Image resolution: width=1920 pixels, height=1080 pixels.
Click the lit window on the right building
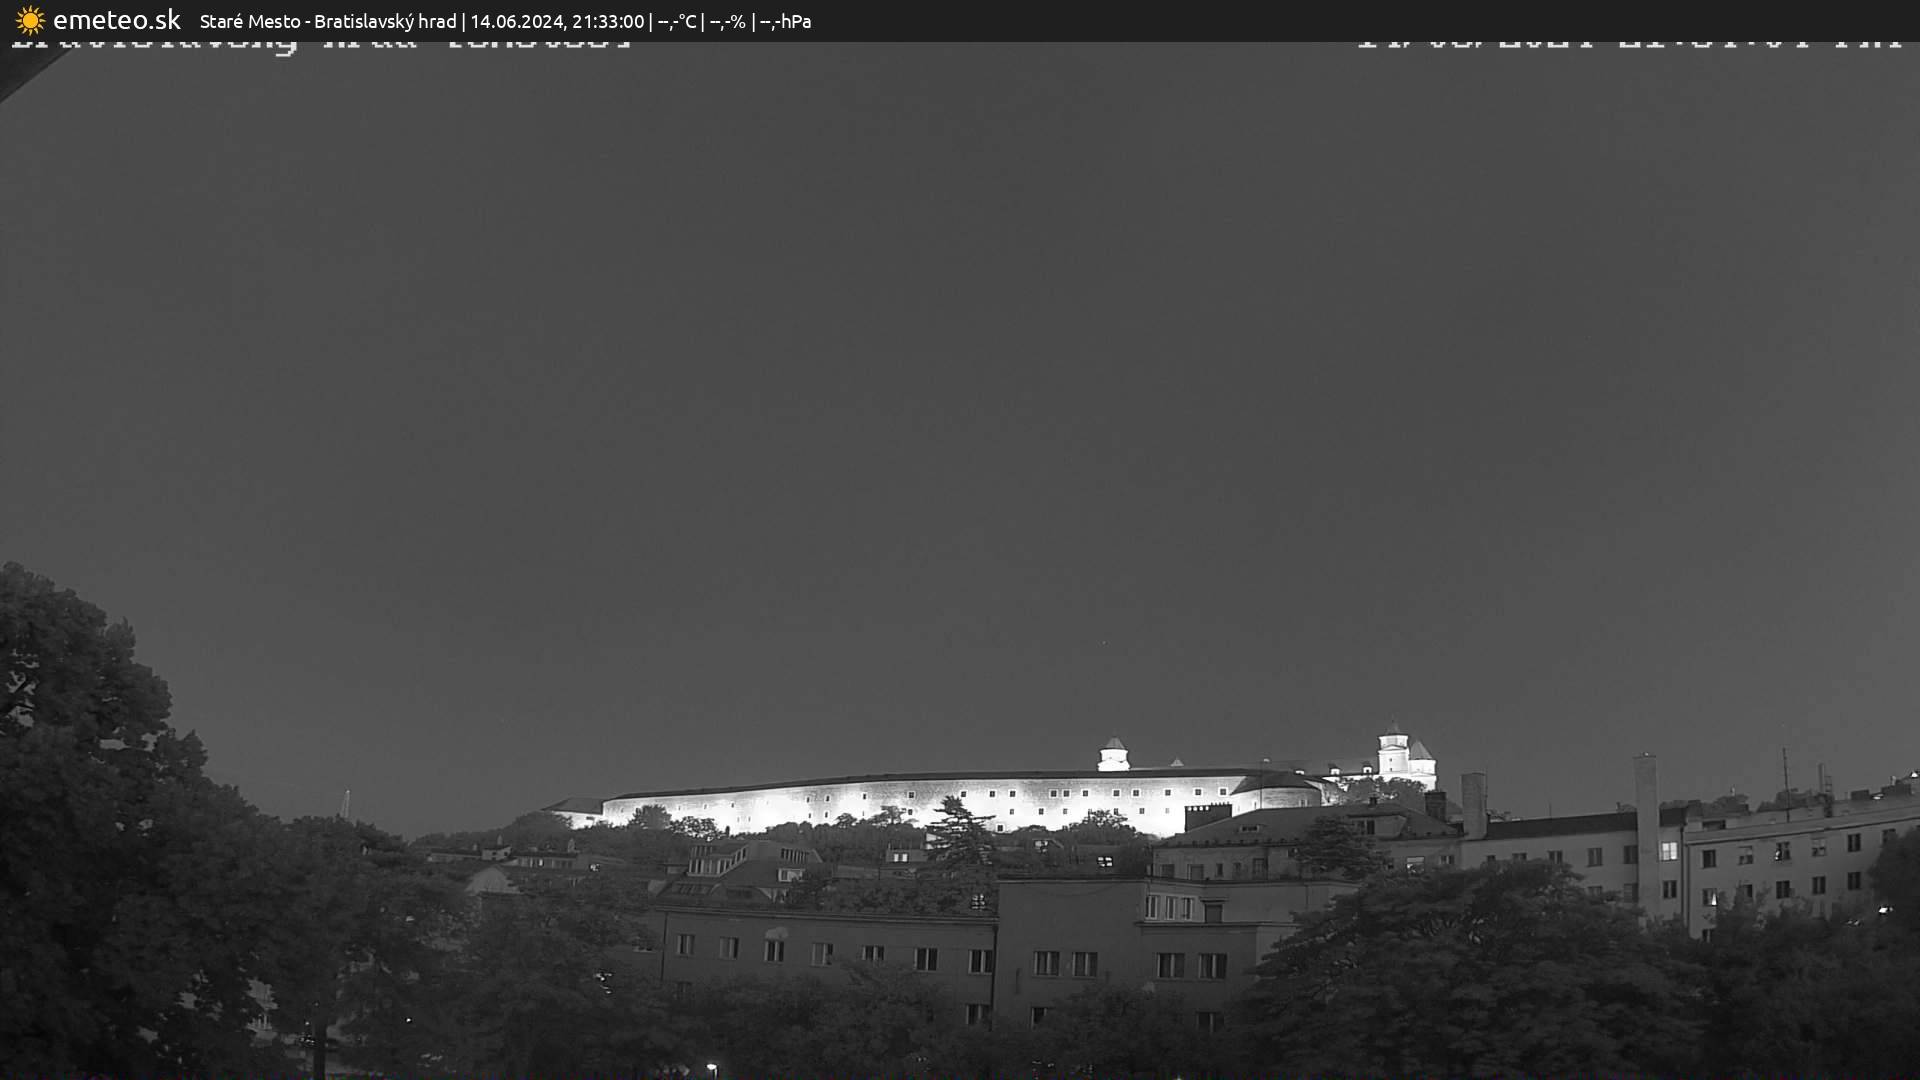click(x=1668, y=851)
